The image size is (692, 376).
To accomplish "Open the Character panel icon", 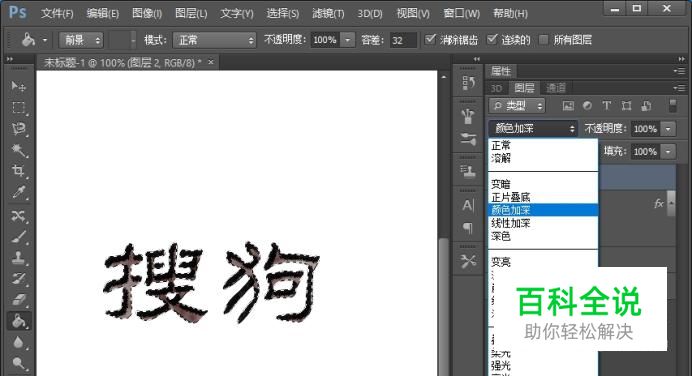I will (468, 205).
